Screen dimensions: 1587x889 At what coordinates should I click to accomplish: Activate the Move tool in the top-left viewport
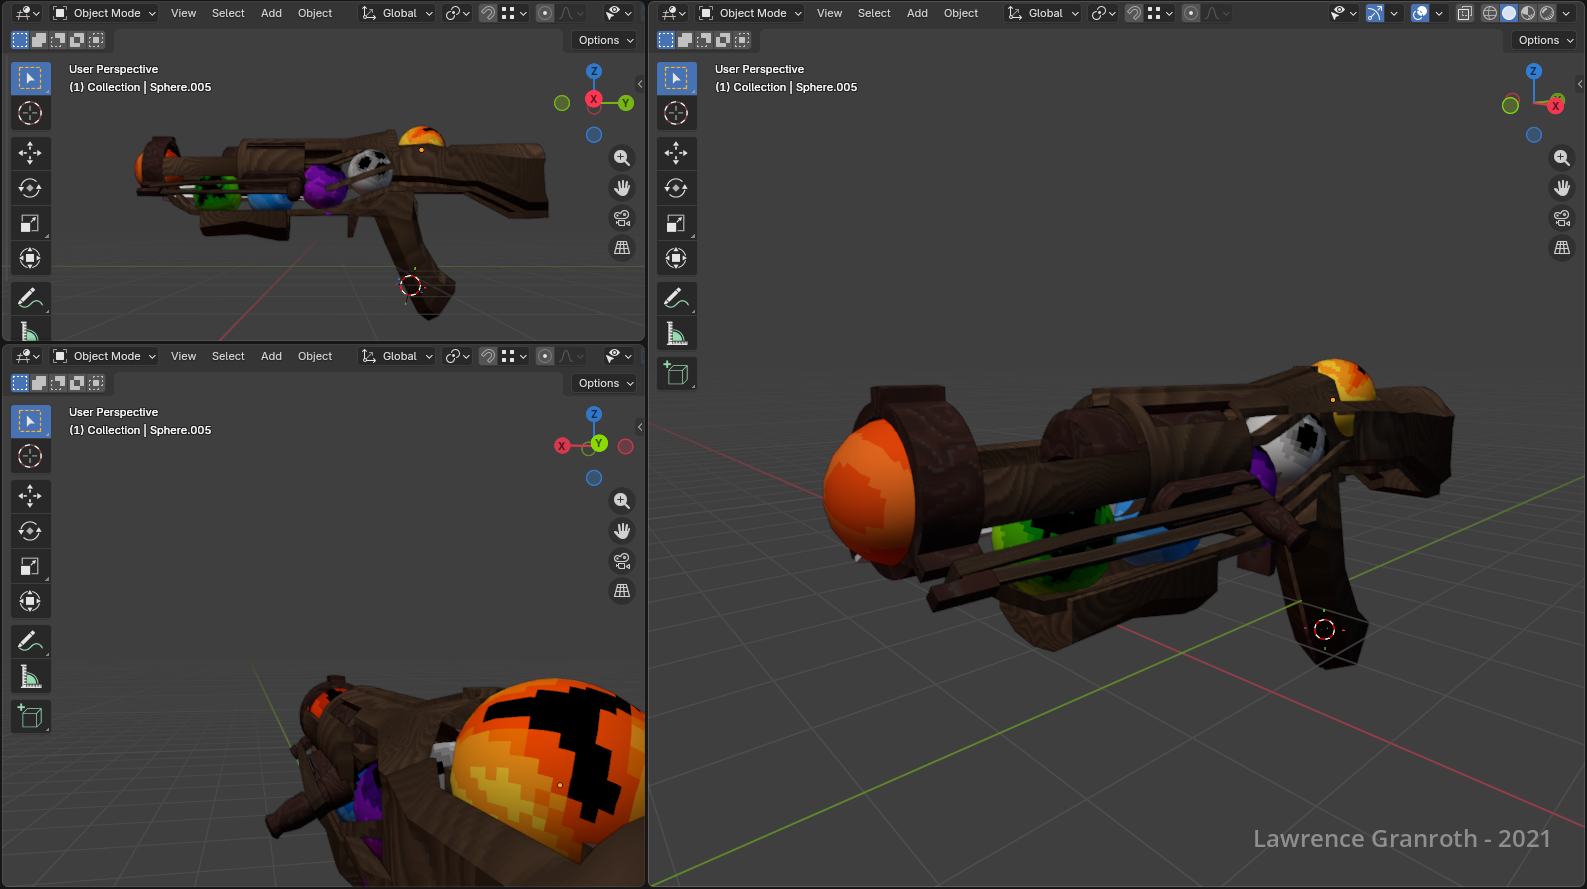click(x=30, y=153)
